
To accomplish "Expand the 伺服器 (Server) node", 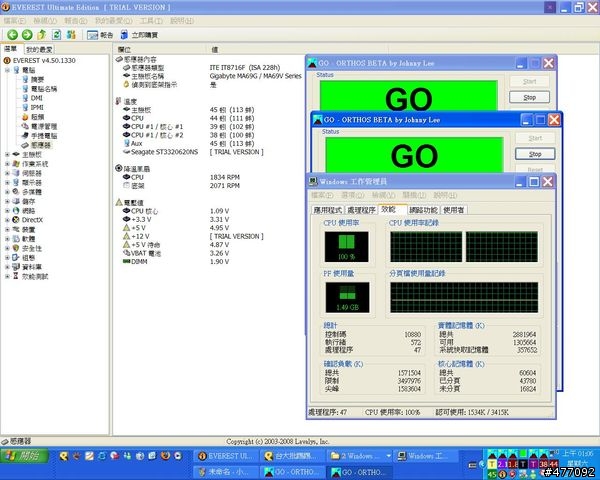I will [7, 173].
